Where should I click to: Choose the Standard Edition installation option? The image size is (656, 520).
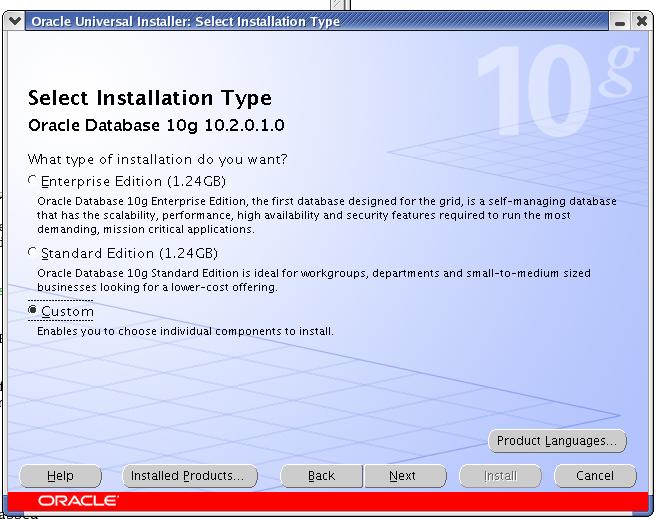33,253
